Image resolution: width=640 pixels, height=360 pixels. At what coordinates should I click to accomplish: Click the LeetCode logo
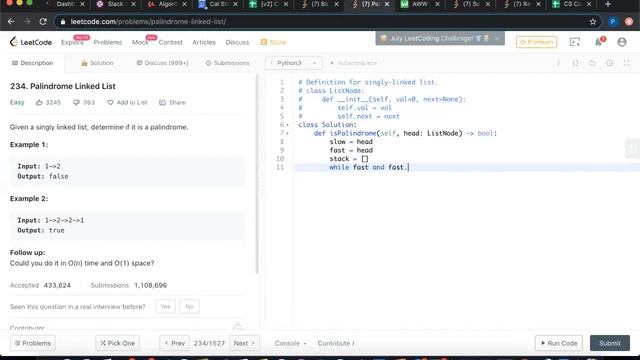coord(31,42)
